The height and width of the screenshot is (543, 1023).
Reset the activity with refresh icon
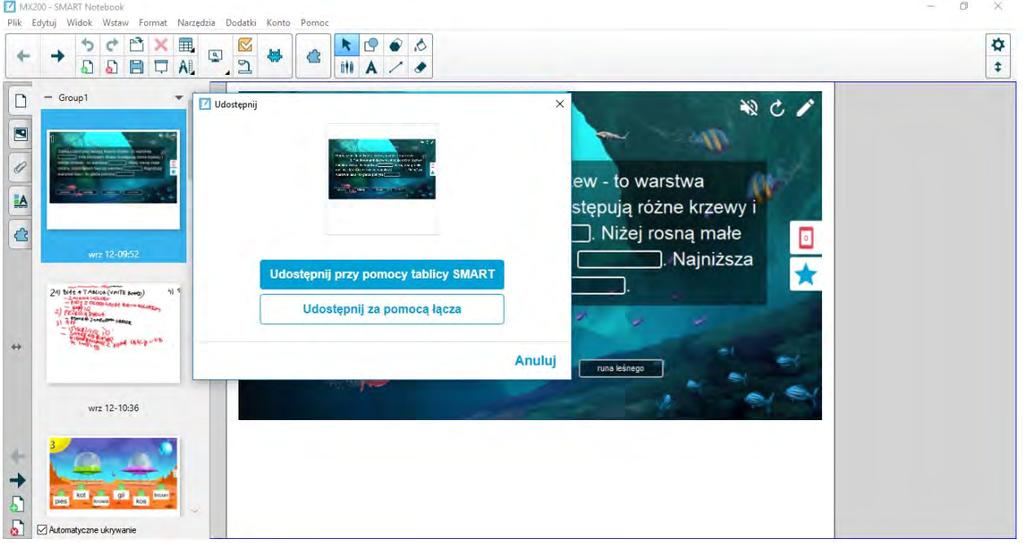click(776, 108)
